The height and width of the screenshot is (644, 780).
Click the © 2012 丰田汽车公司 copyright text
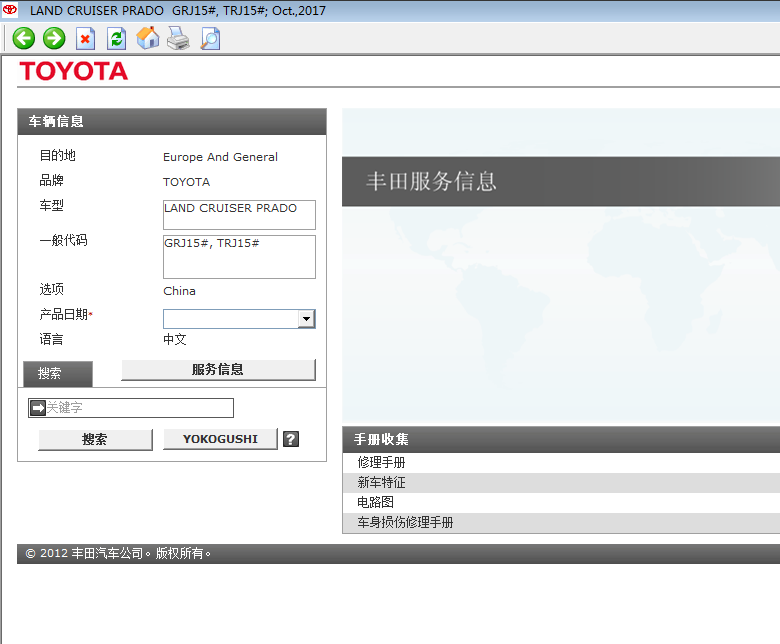click(x=118, y=553)
